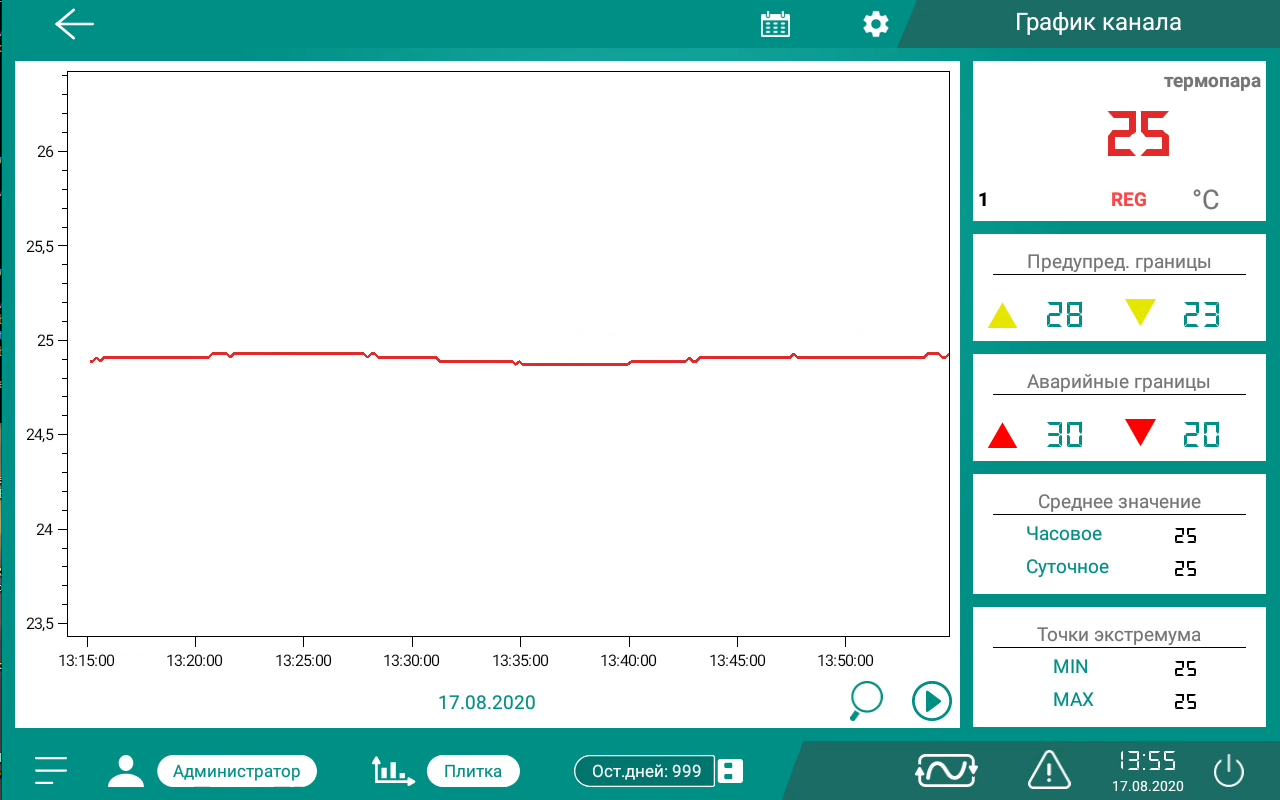1280x800 pixels.
Task: Open the calendar date picker icon
Action: (775, 24)
